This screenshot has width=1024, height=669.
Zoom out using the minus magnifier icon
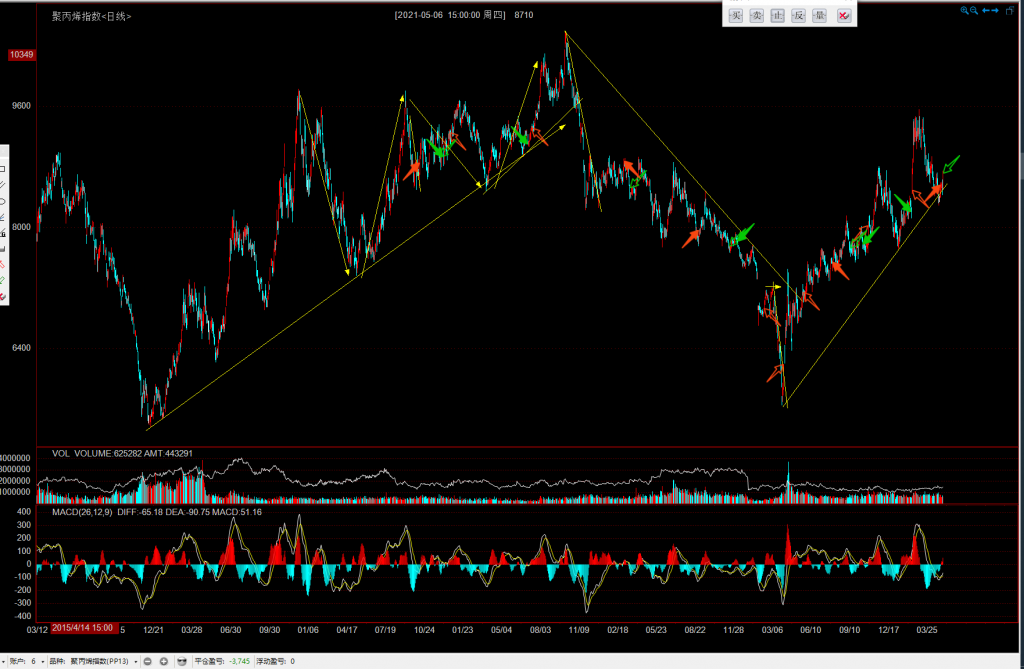[x=975, y=10]
